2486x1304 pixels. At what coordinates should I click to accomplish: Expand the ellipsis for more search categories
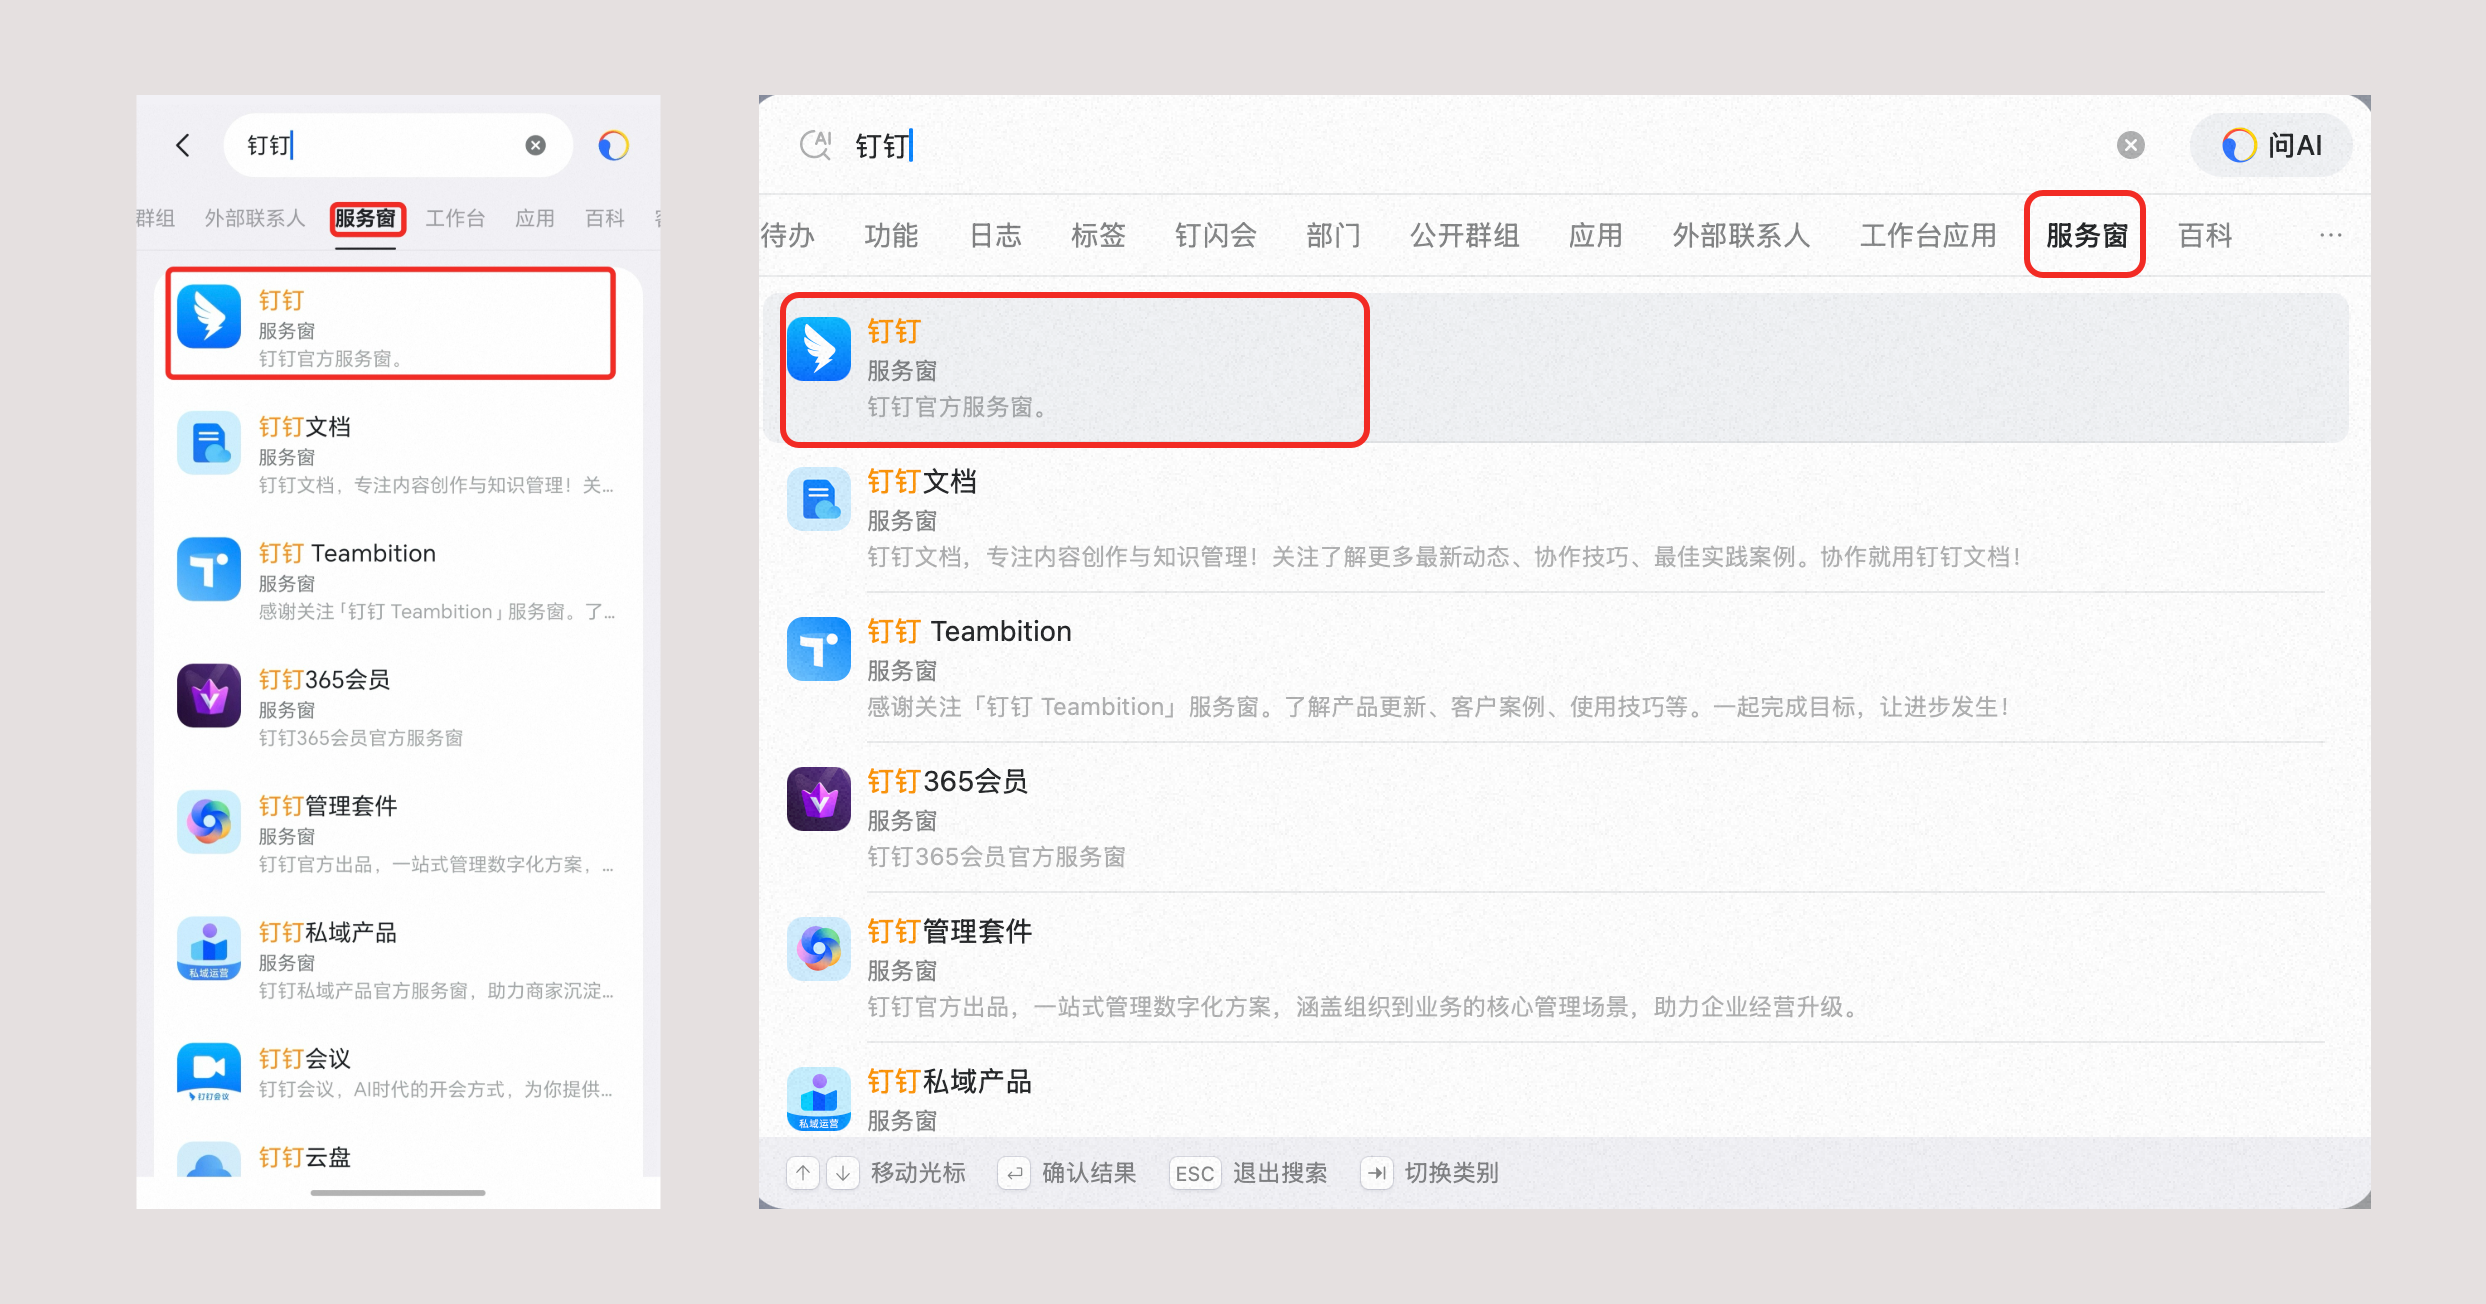coord(2331,235)
